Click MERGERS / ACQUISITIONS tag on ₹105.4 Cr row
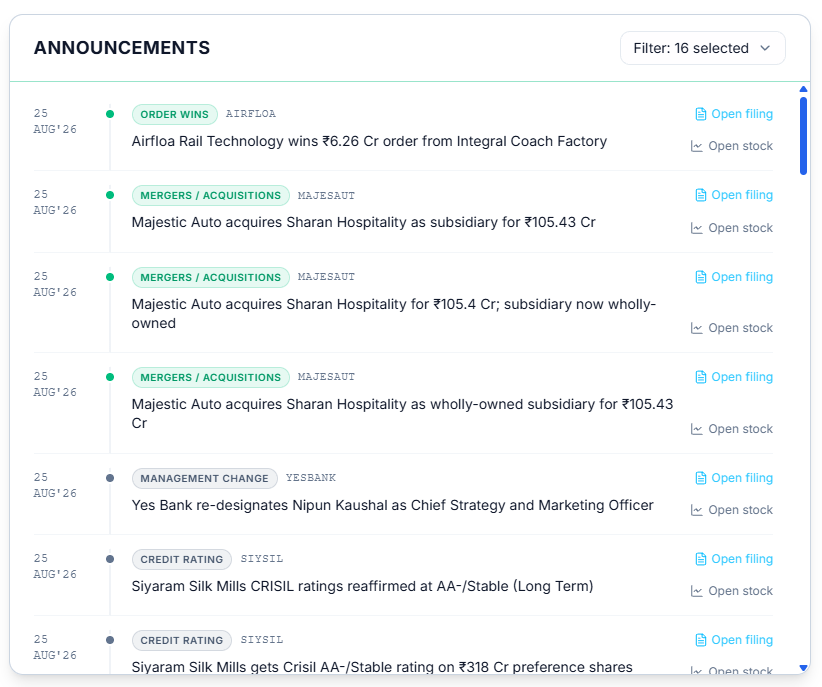 211,277
